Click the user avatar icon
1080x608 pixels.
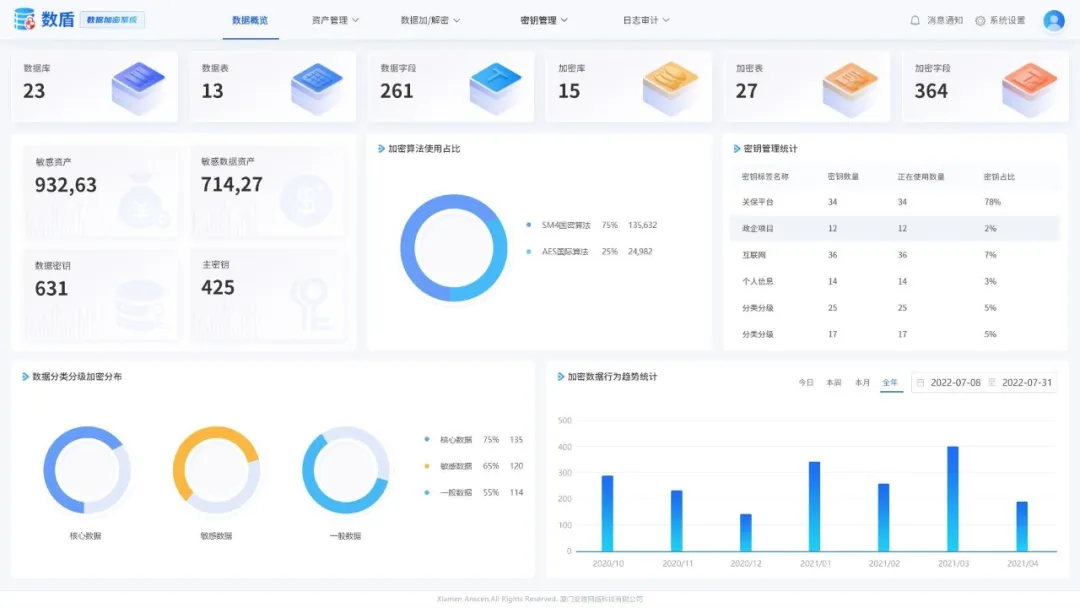click(x=1053, y=20)
